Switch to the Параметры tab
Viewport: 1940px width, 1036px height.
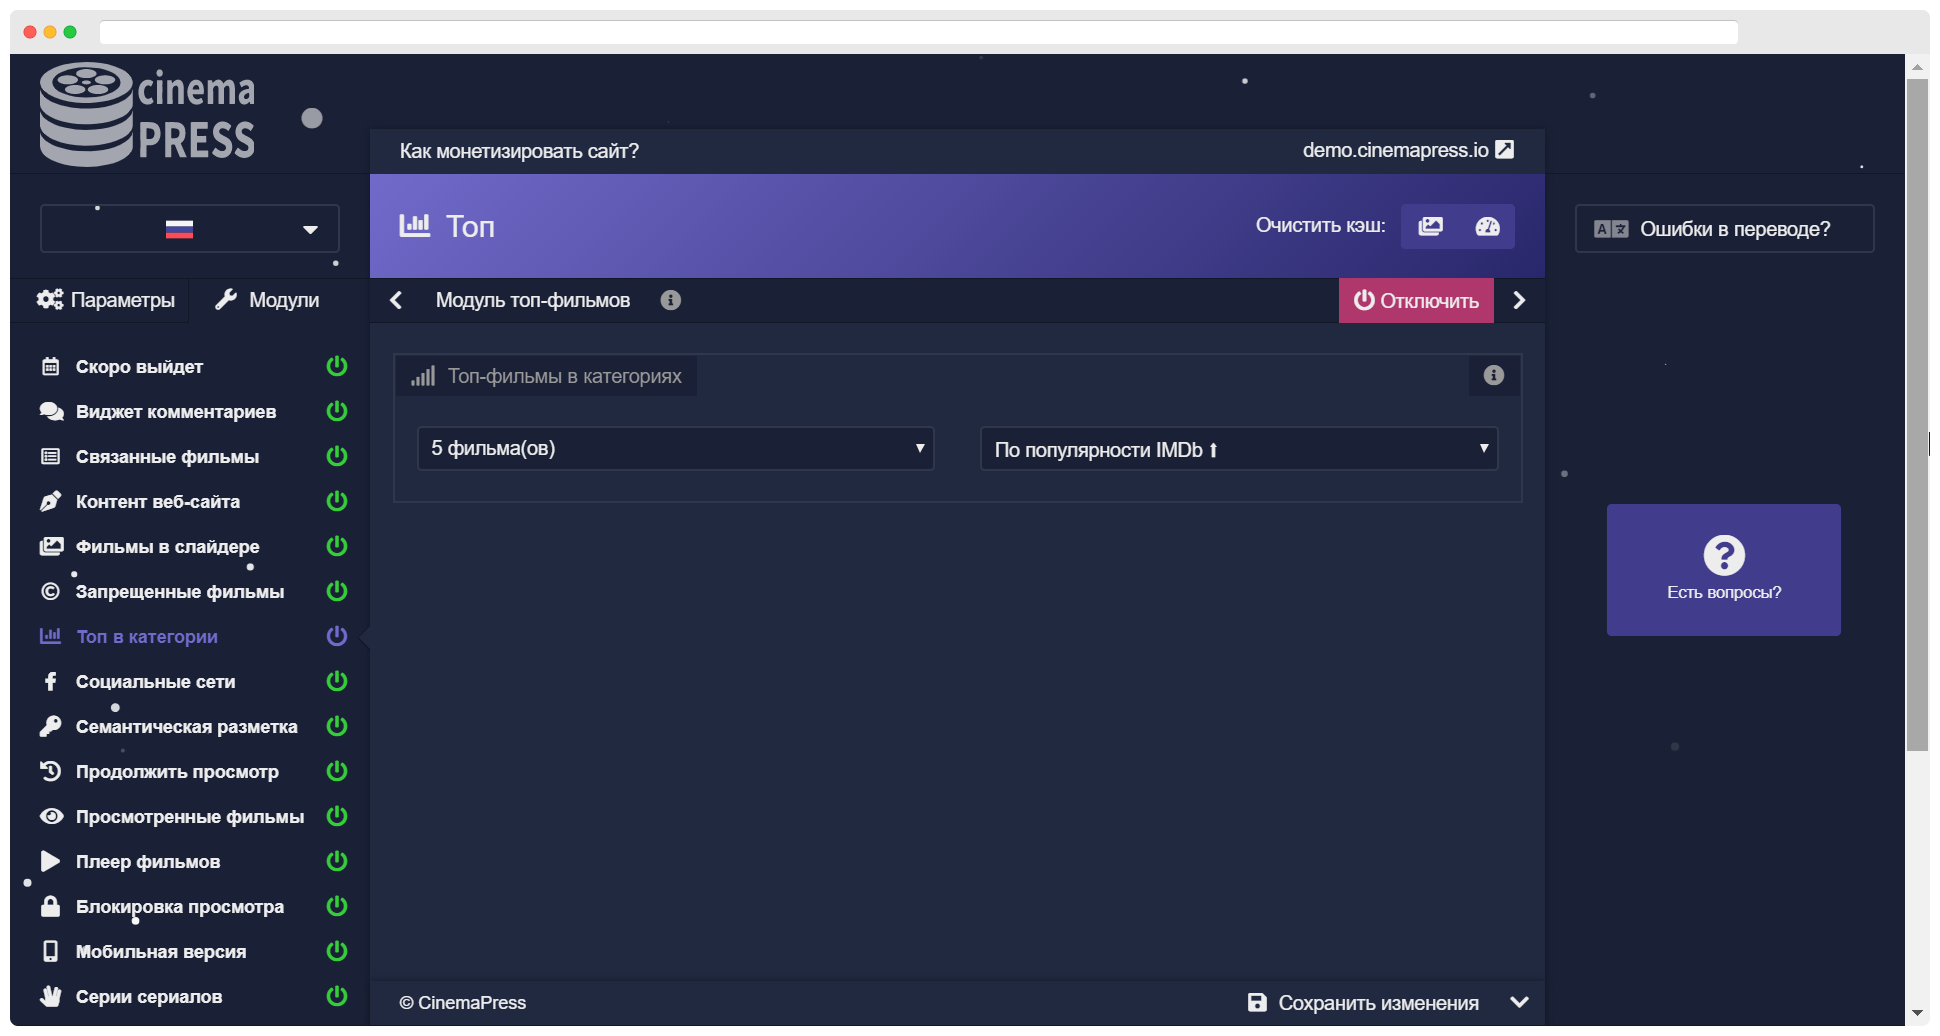click(x=105, y=300)
